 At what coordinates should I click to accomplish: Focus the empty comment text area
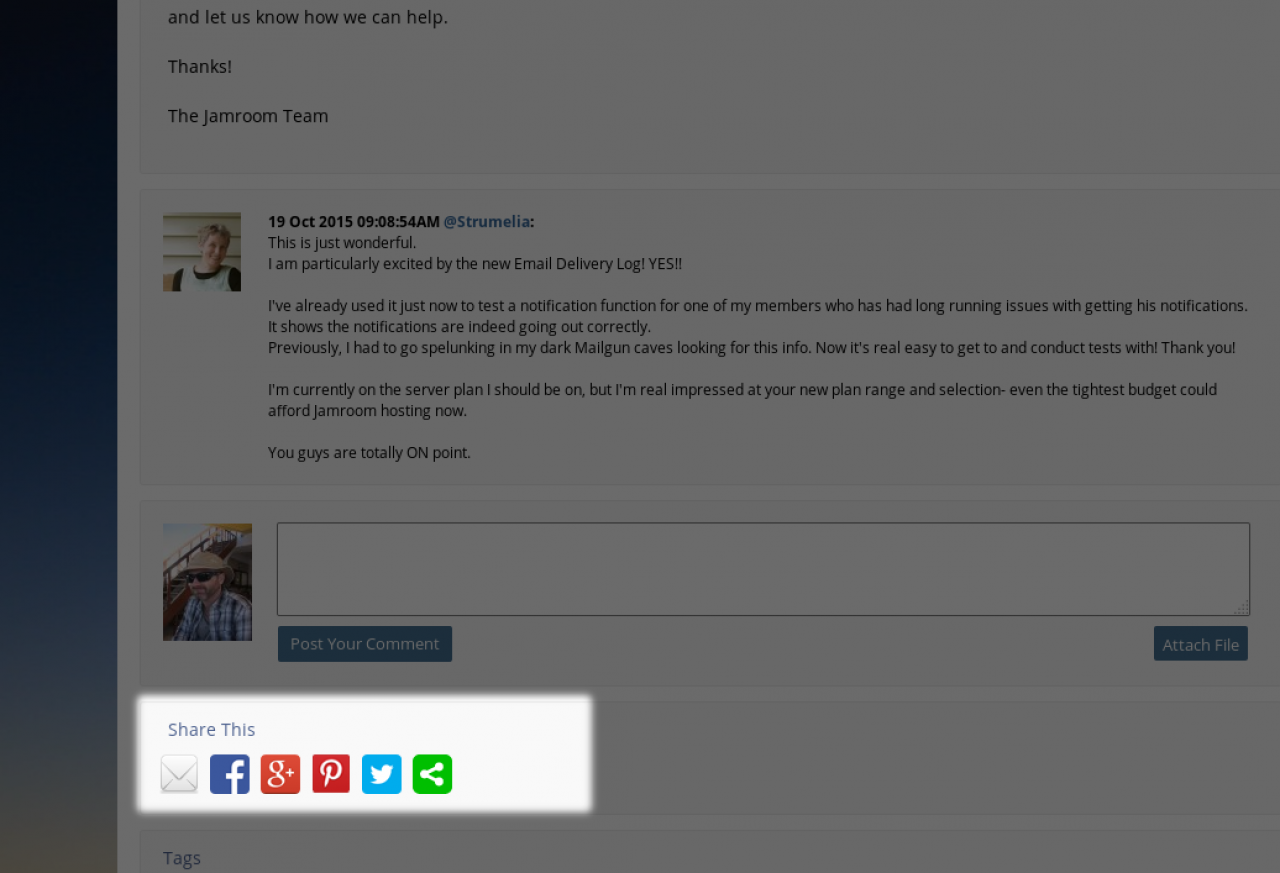(x=763, y=569)
